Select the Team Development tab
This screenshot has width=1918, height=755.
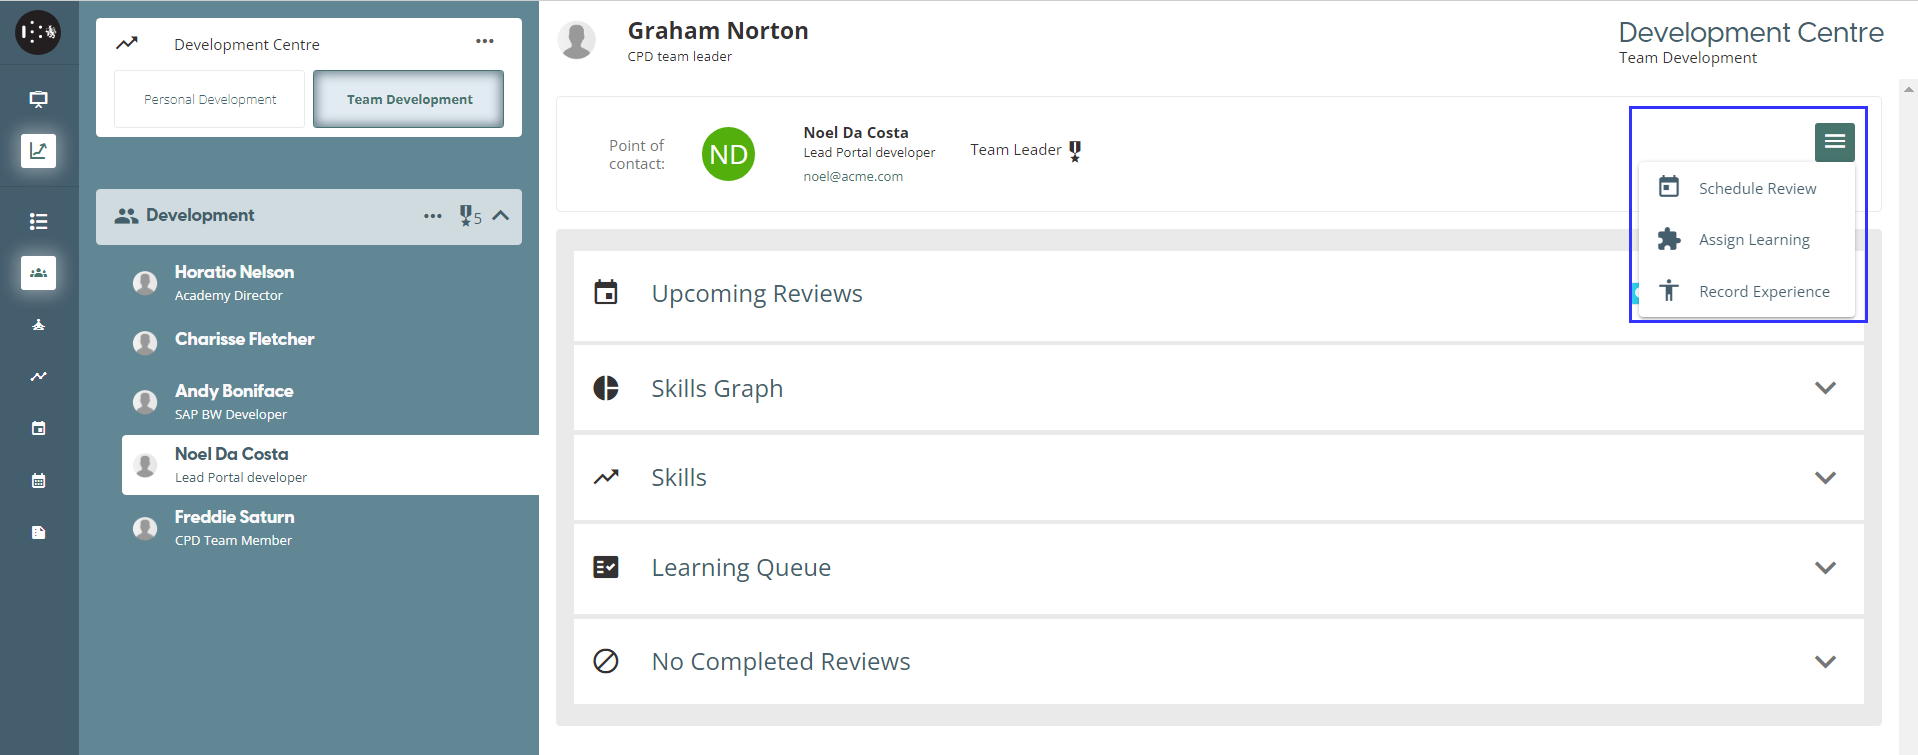(409, 100)
